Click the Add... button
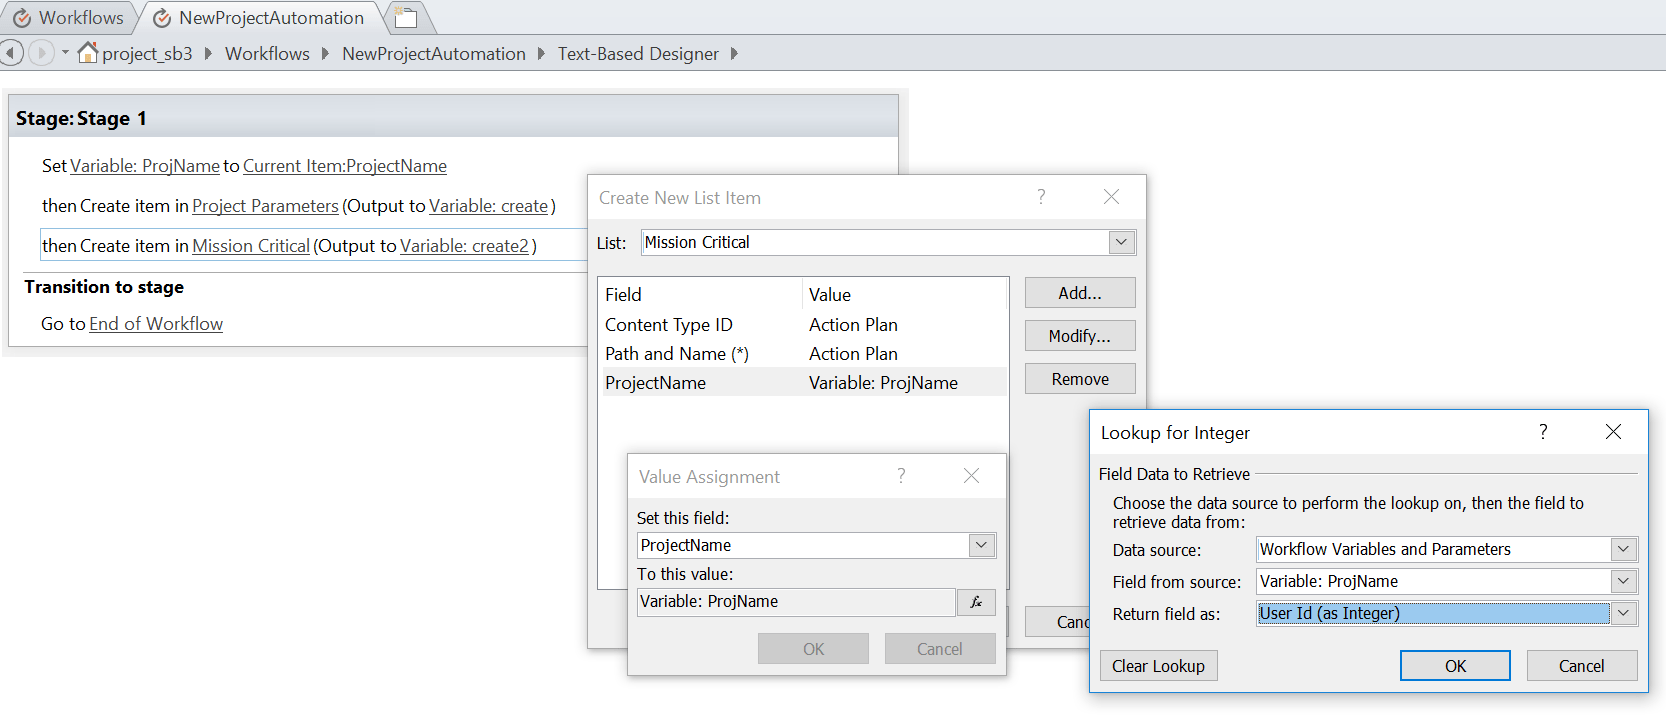This screenshot has width=1666, height=722. coord(1080,293)
